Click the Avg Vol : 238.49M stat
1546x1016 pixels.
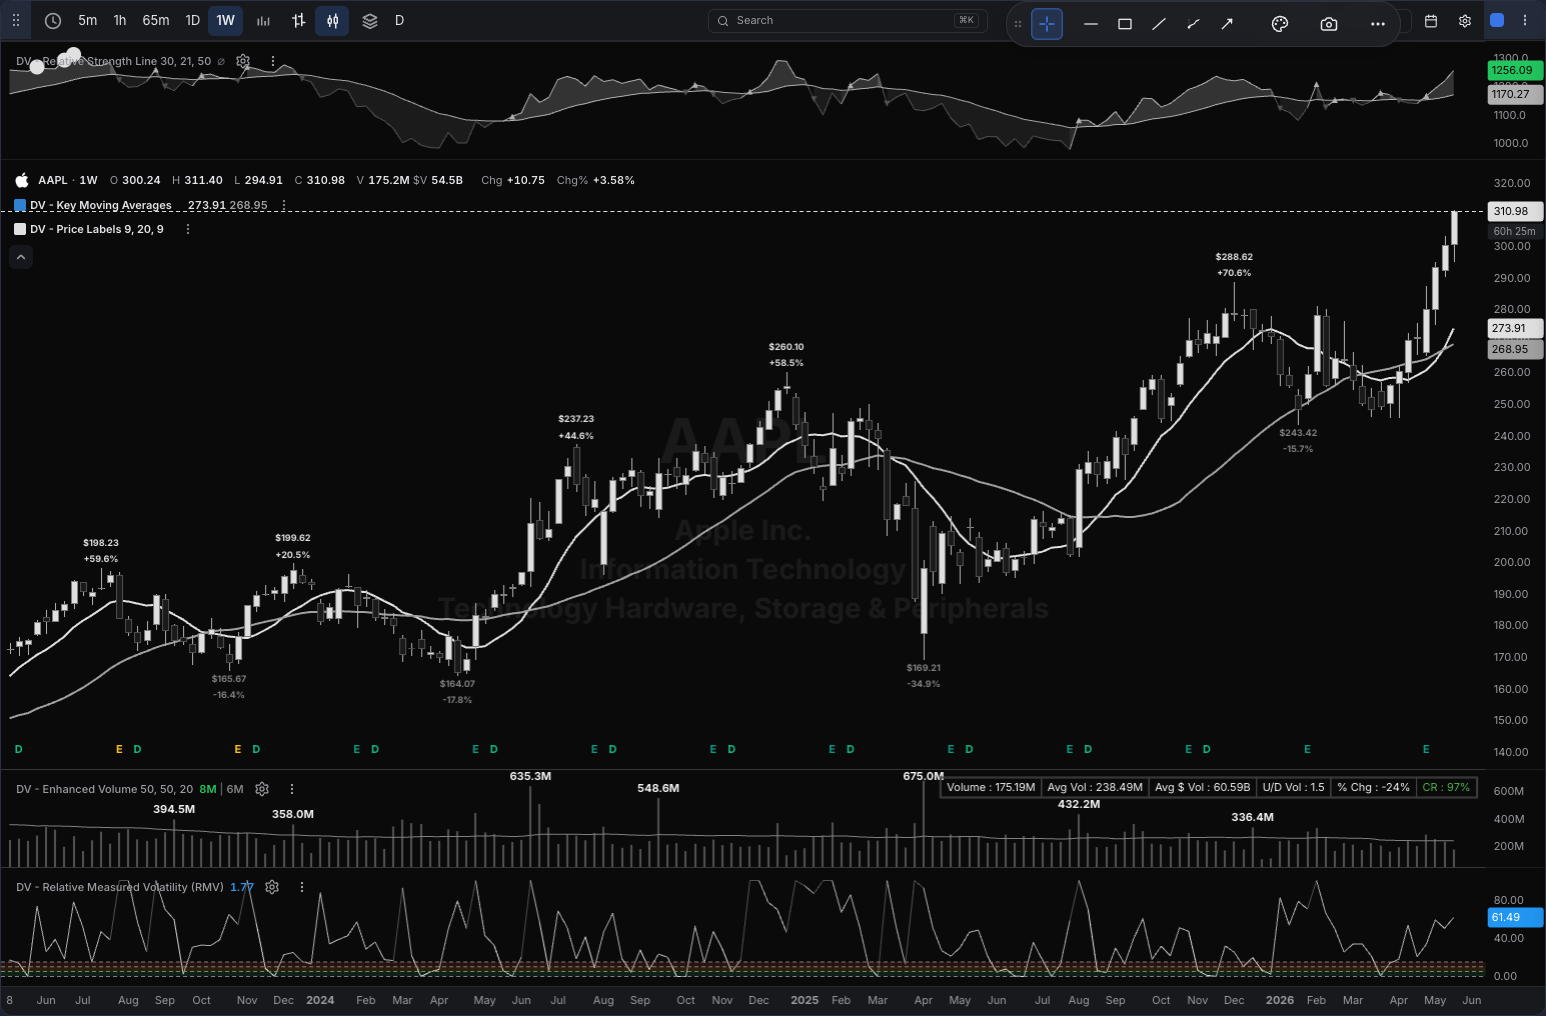[x=1095, y=787]
